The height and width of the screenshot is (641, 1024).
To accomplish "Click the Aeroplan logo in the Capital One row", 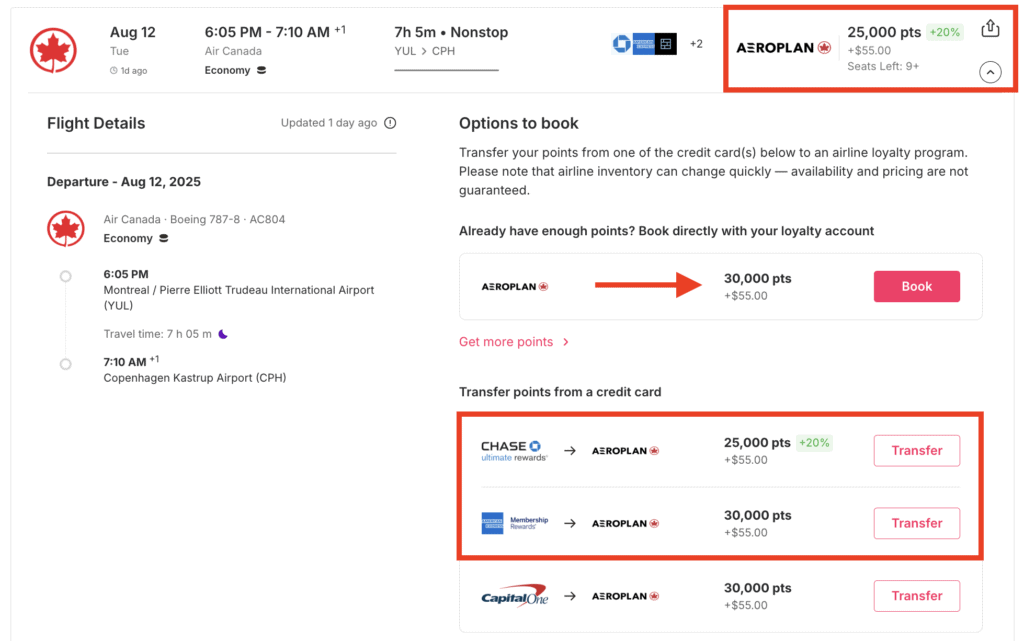I will (625, 596).
